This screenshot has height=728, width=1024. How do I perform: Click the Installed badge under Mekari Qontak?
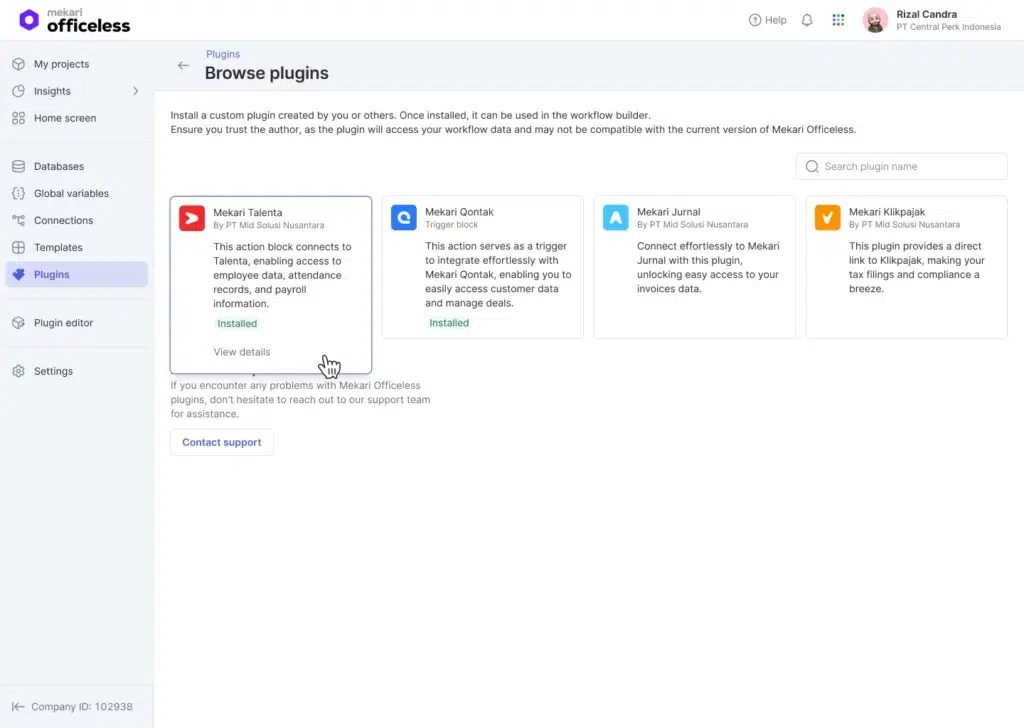point(449,323)
